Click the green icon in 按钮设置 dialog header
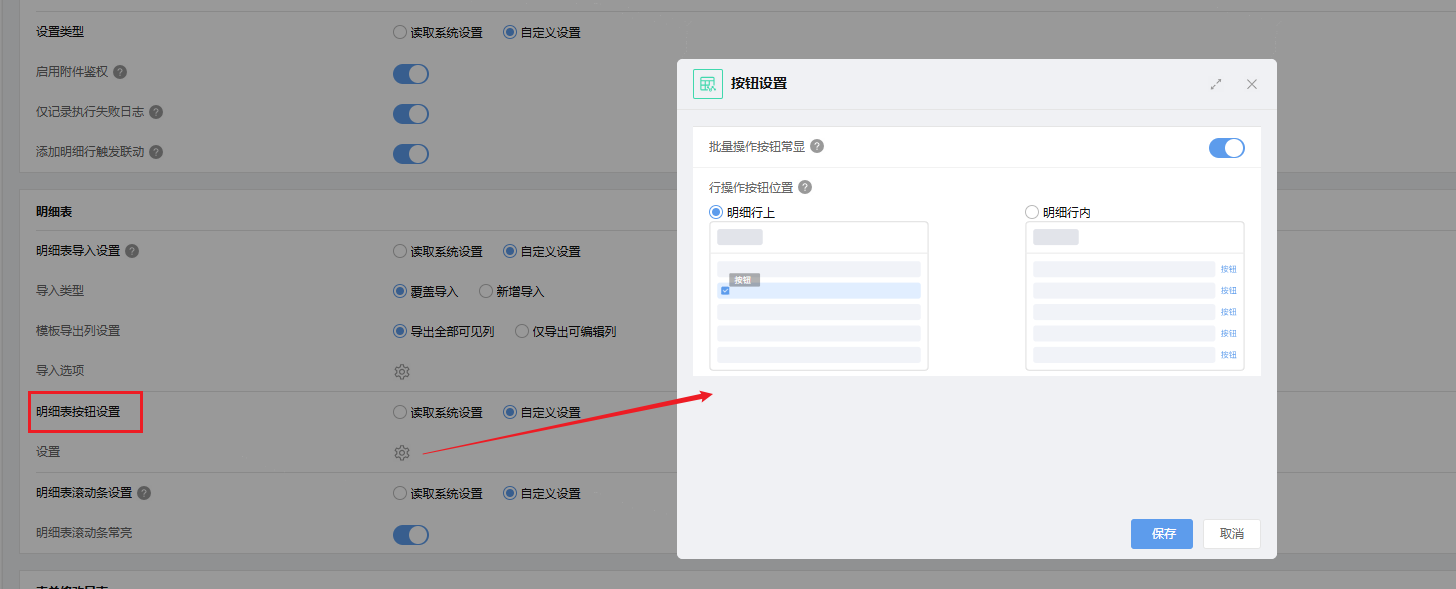 (708, 84)
